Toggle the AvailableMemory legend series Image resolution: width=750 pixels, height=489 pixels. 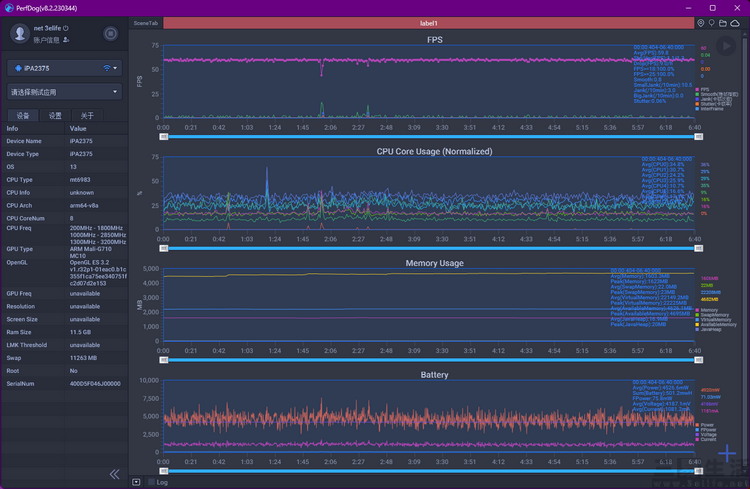[716, 324]
